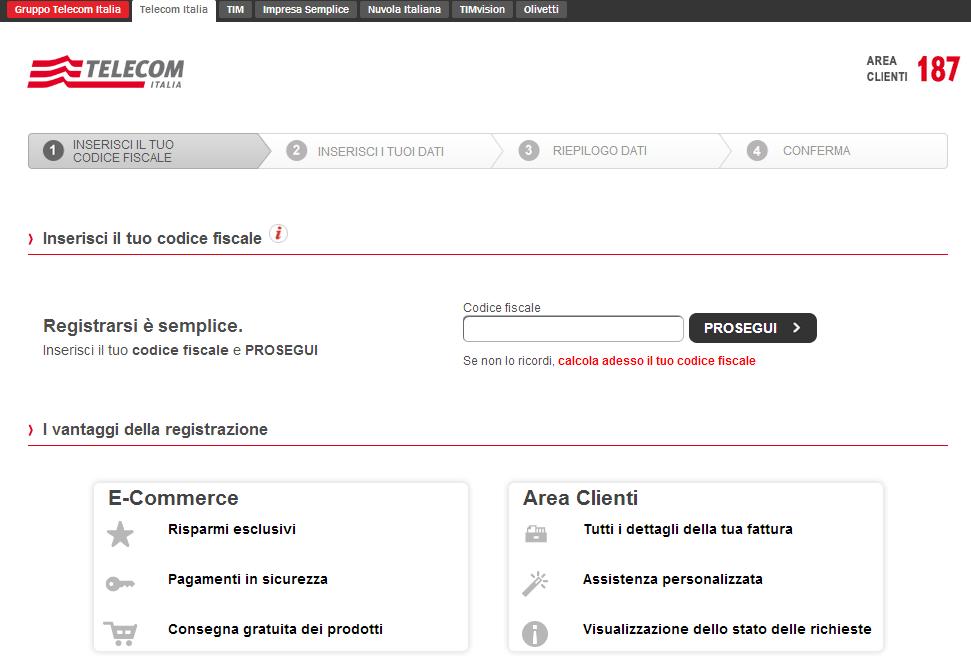Click the 'Pagamenti in sicurezza' text
This screenshot has height=670, width=971.
[x=248, y=579]
